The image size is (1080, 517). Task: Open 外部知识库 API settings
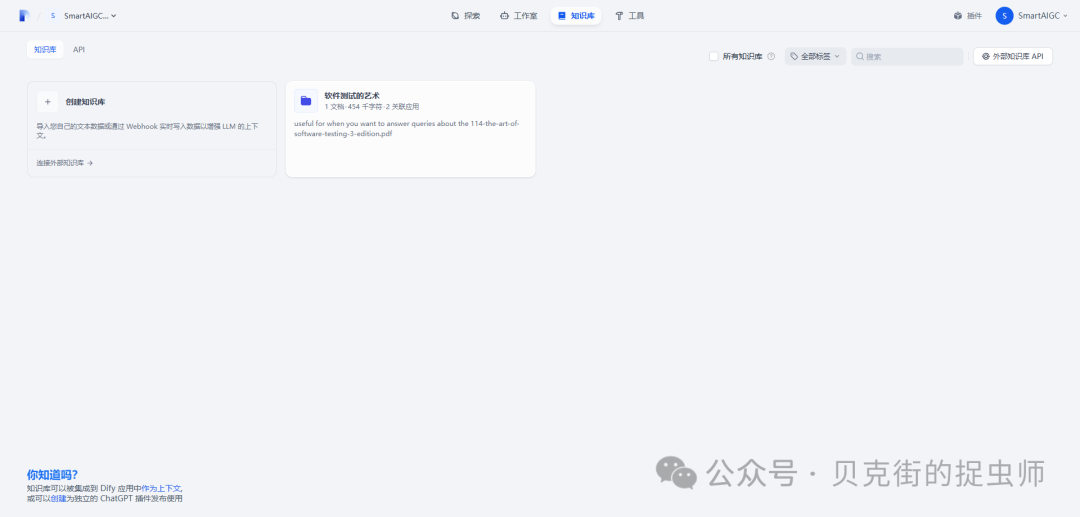(1012, 56)
